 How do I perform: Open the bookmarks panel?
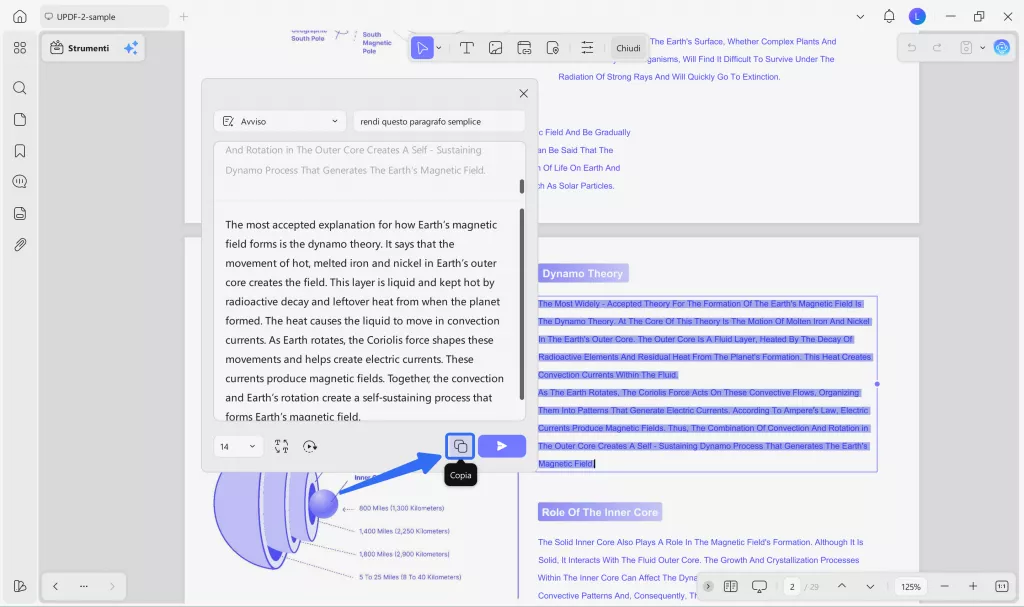[x=20, y=151]
